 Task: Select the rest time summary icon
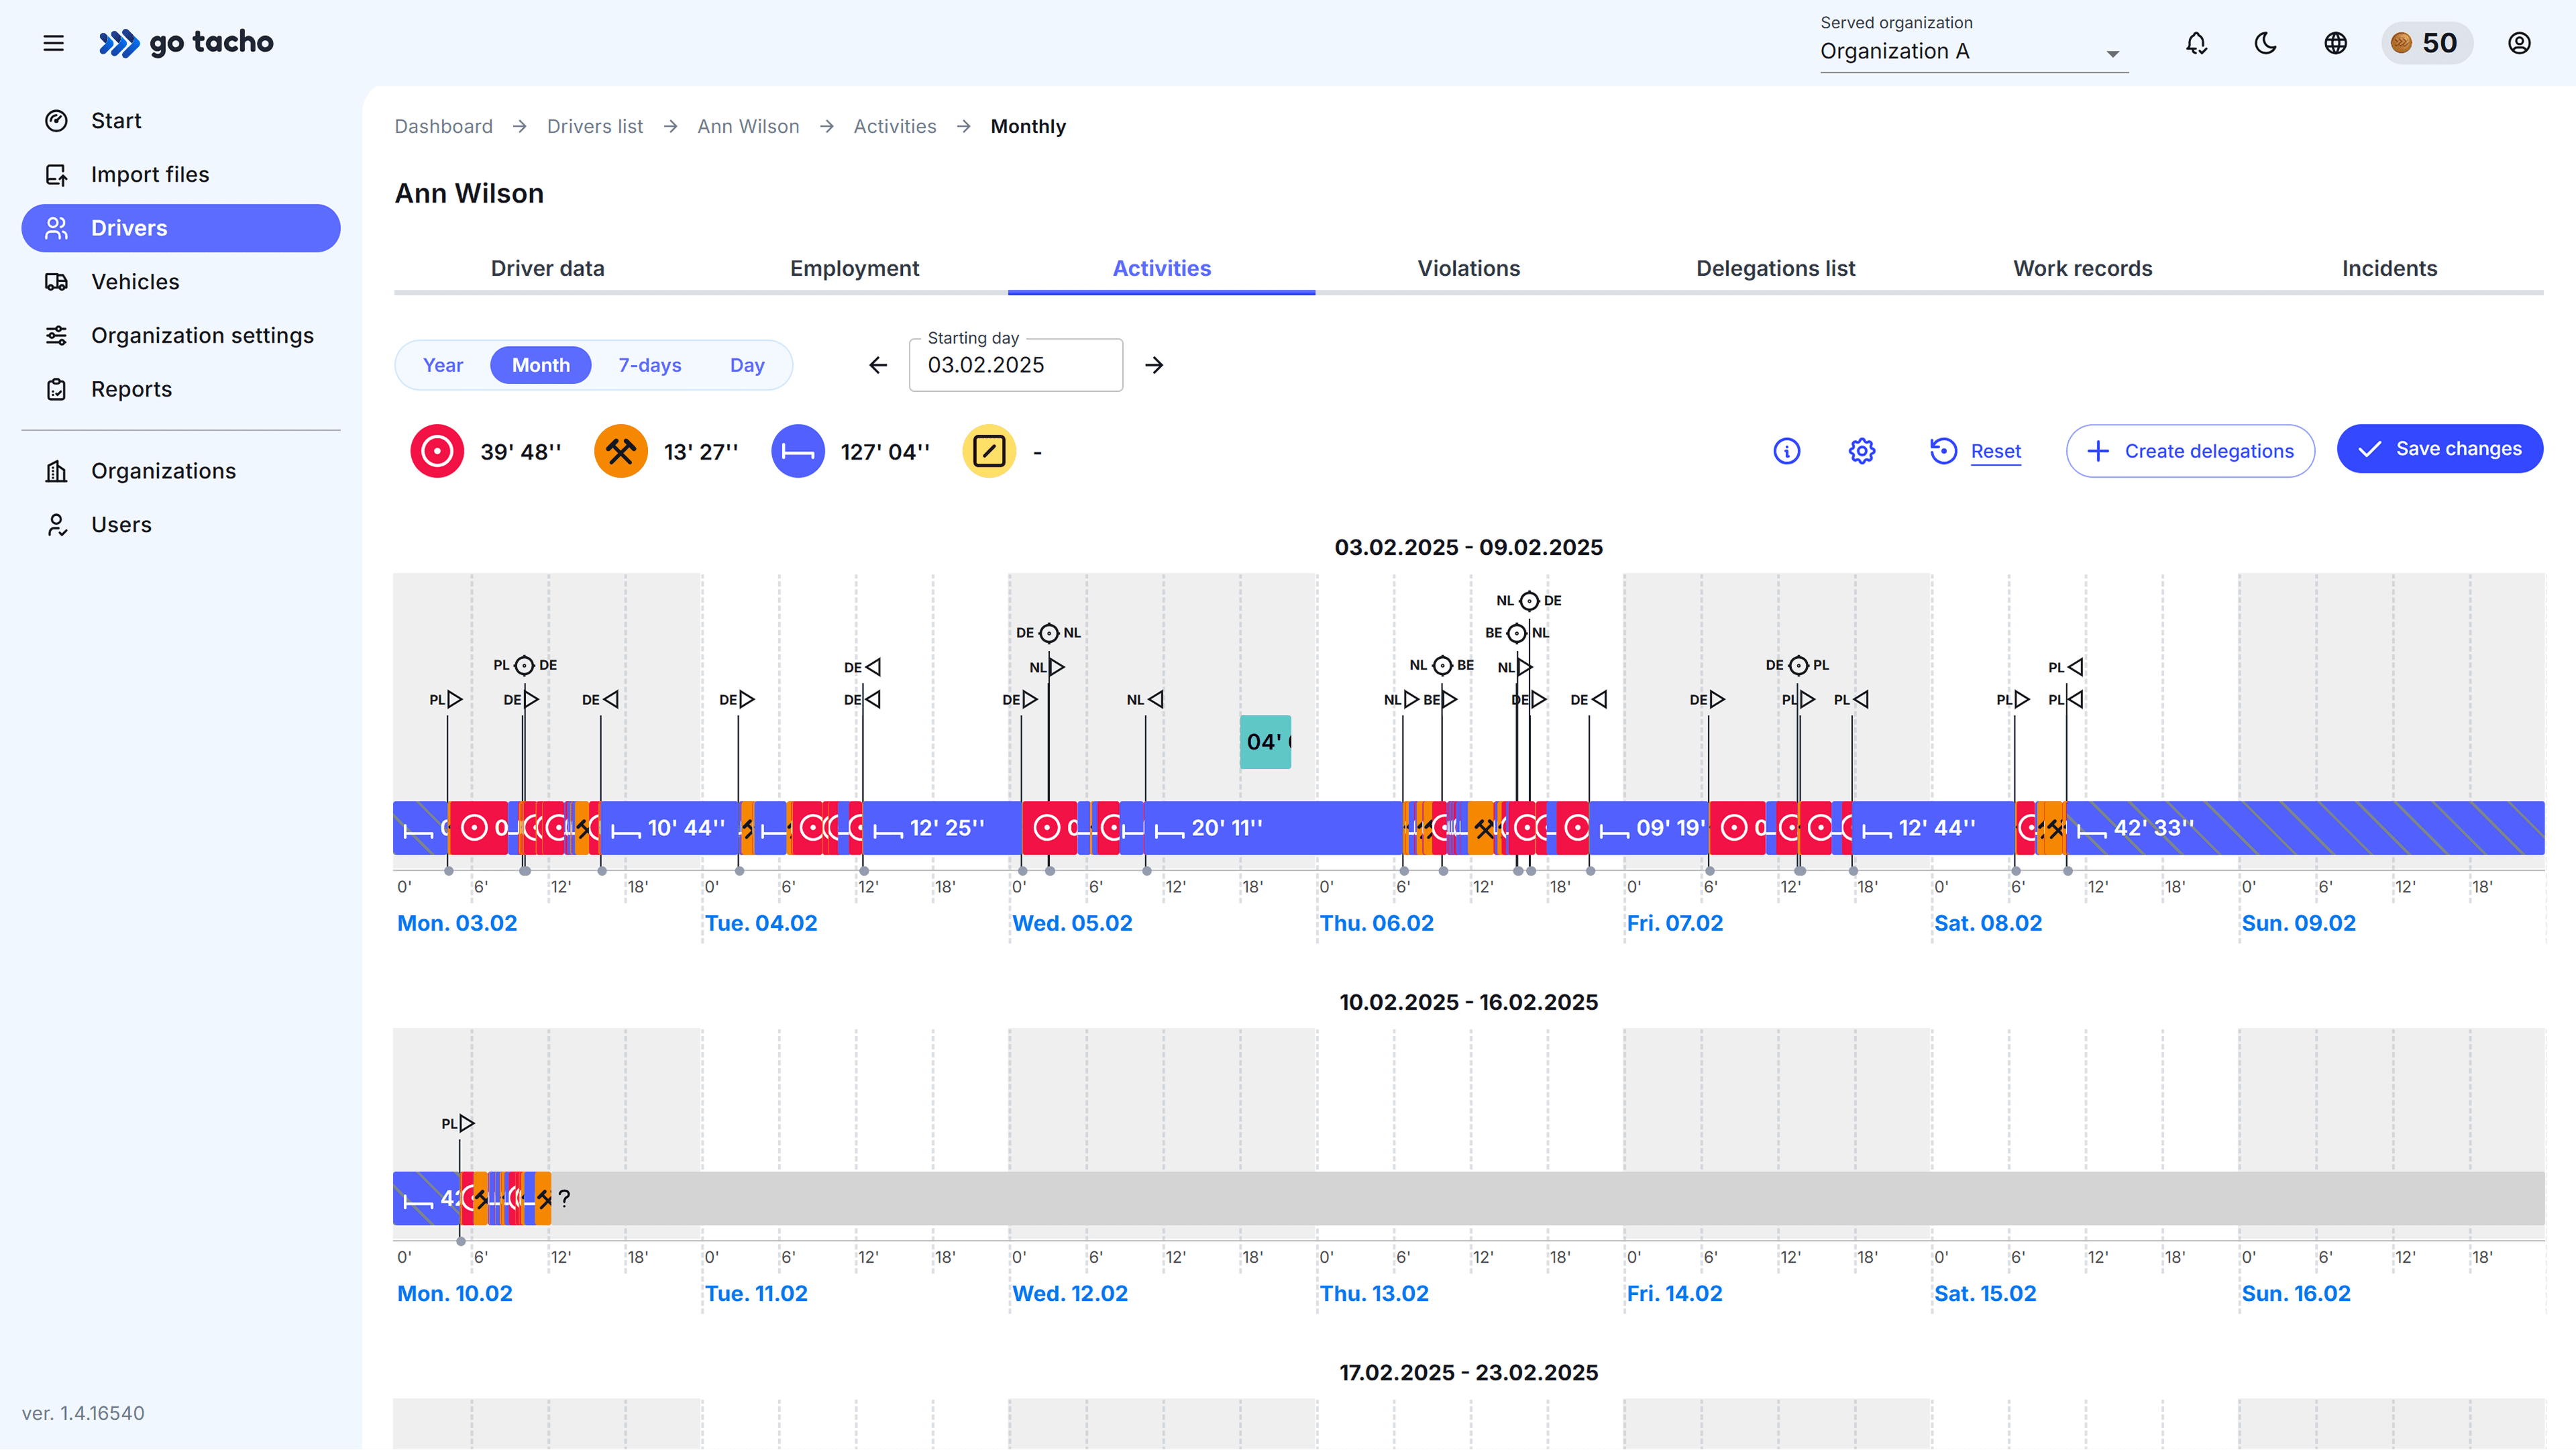point(798,451)
